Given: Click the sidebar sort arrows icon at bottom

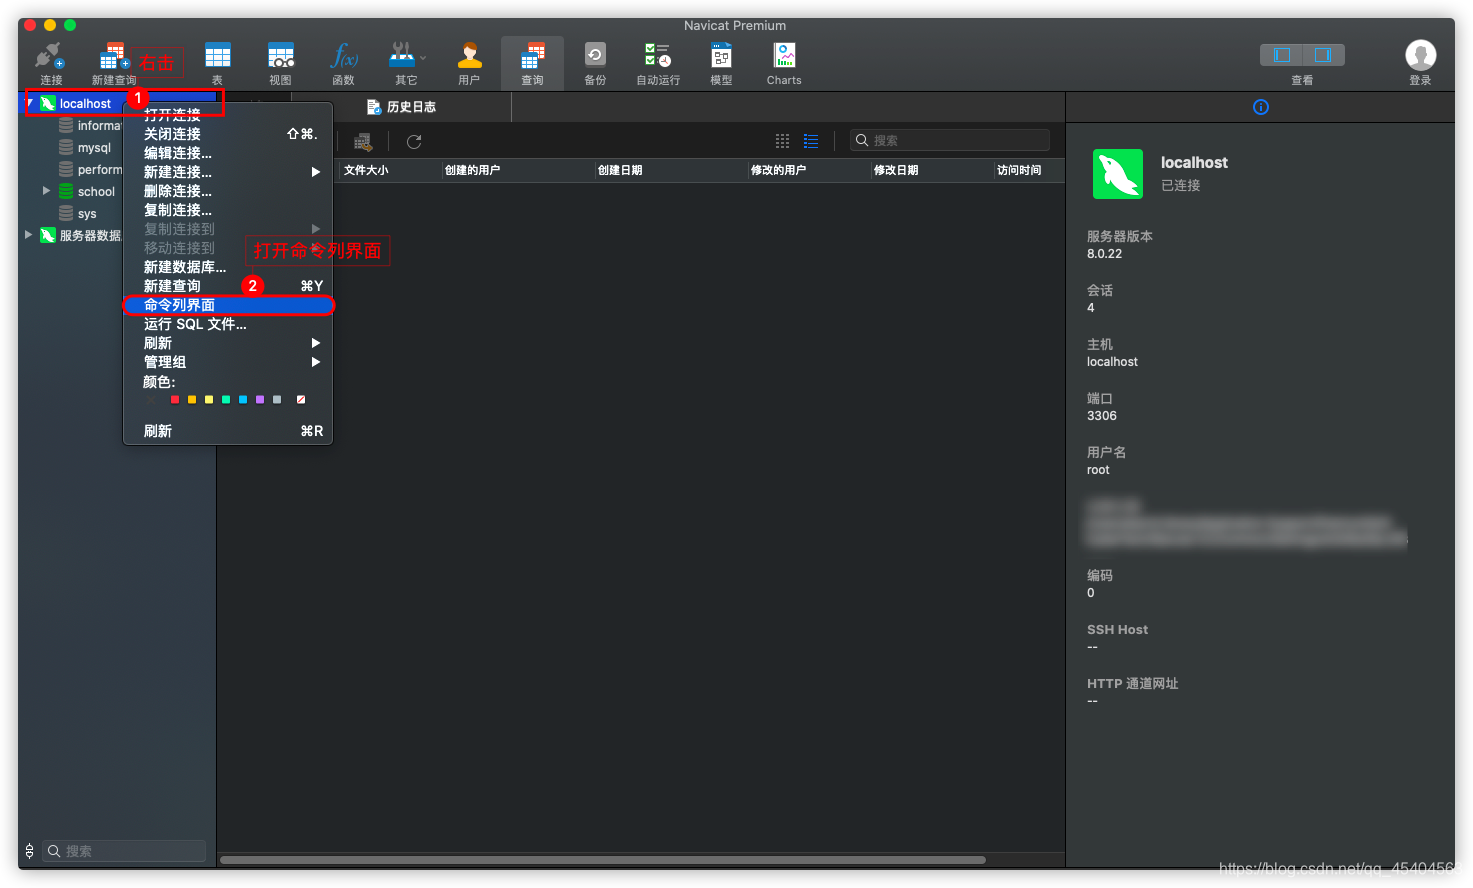Looking at the screenshot, I should pos(29,851).
